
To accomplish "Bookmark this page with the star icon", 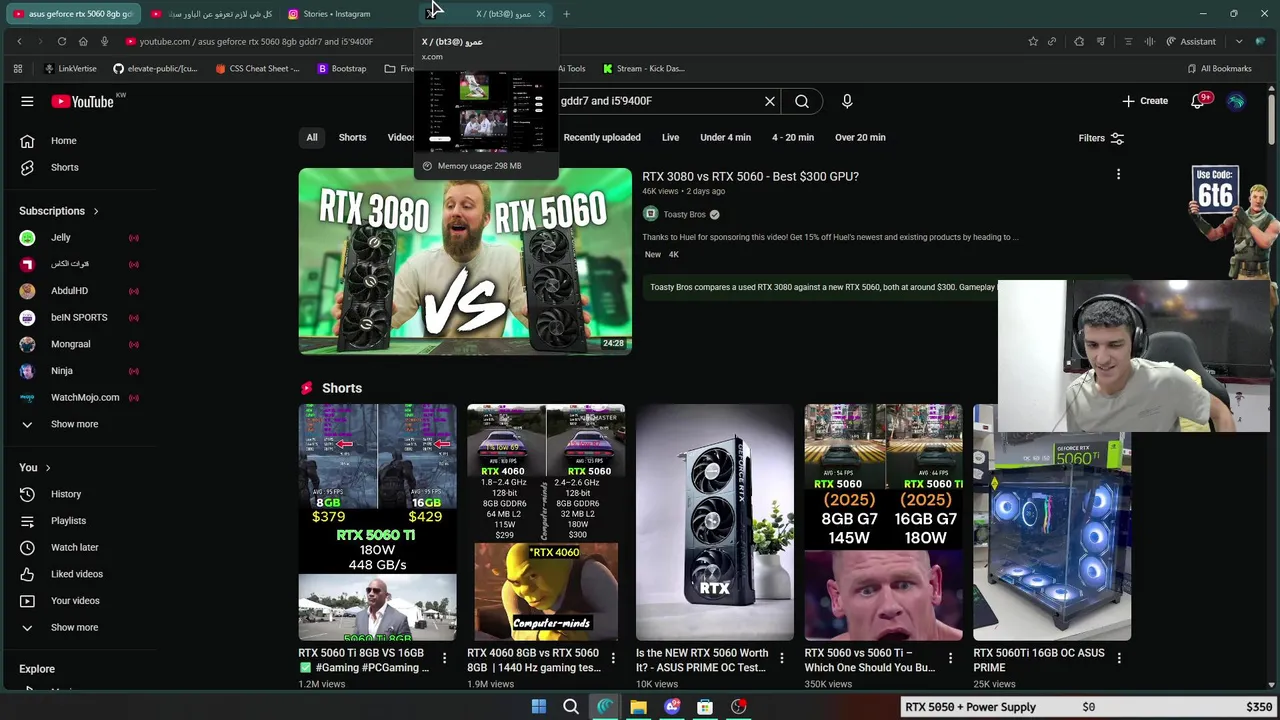I will point(1033,41).
